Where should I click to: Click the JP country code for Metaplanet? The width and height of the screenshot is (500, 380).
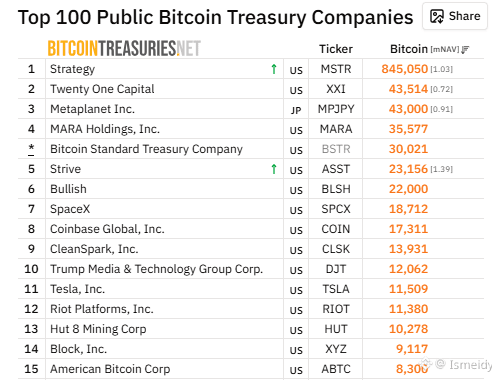(296, 110)
